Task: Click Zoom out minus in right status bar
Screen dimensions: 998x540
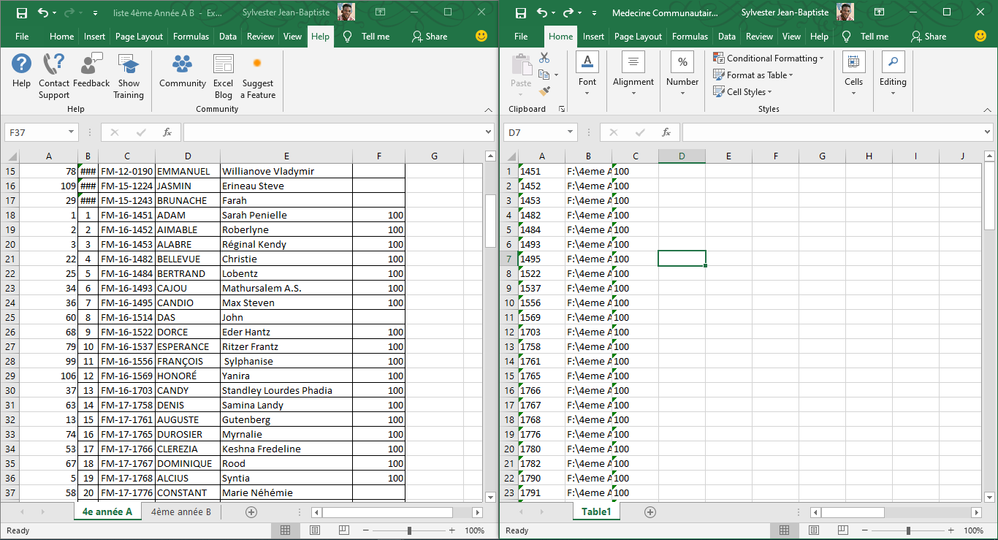Action: 864,530
